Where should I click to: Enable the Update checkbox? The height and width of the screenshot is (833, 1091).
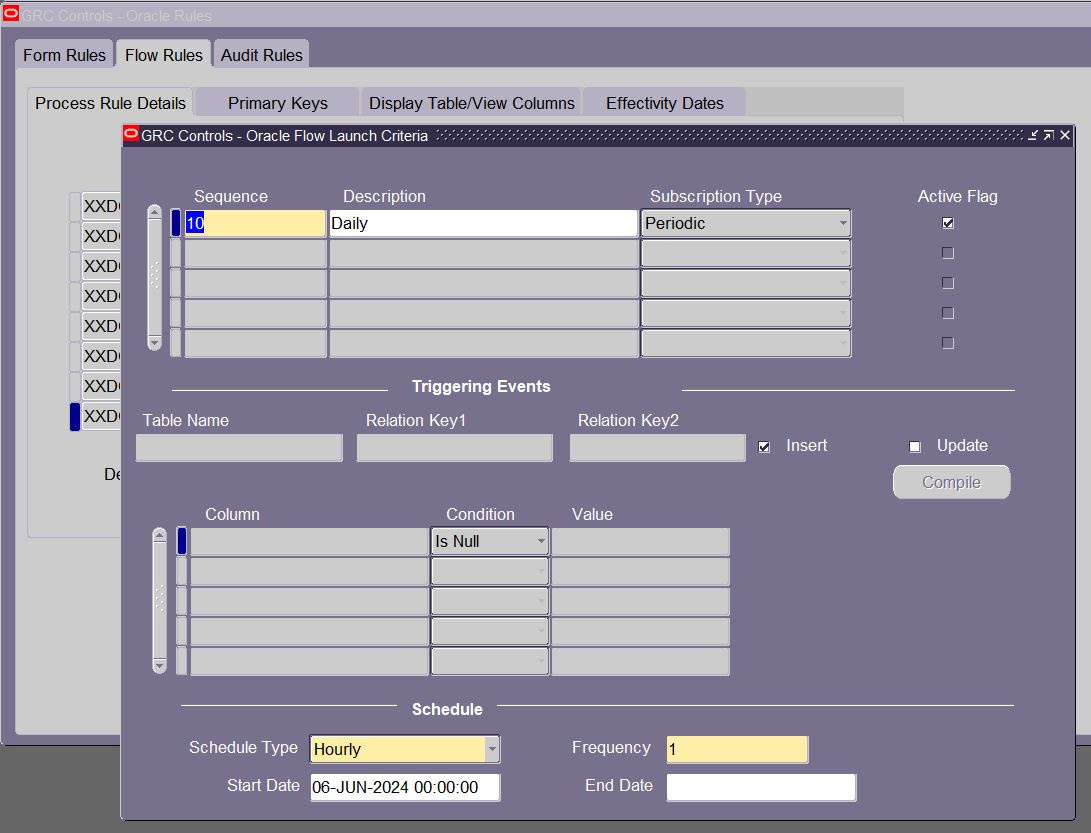(x=915, y=447)
